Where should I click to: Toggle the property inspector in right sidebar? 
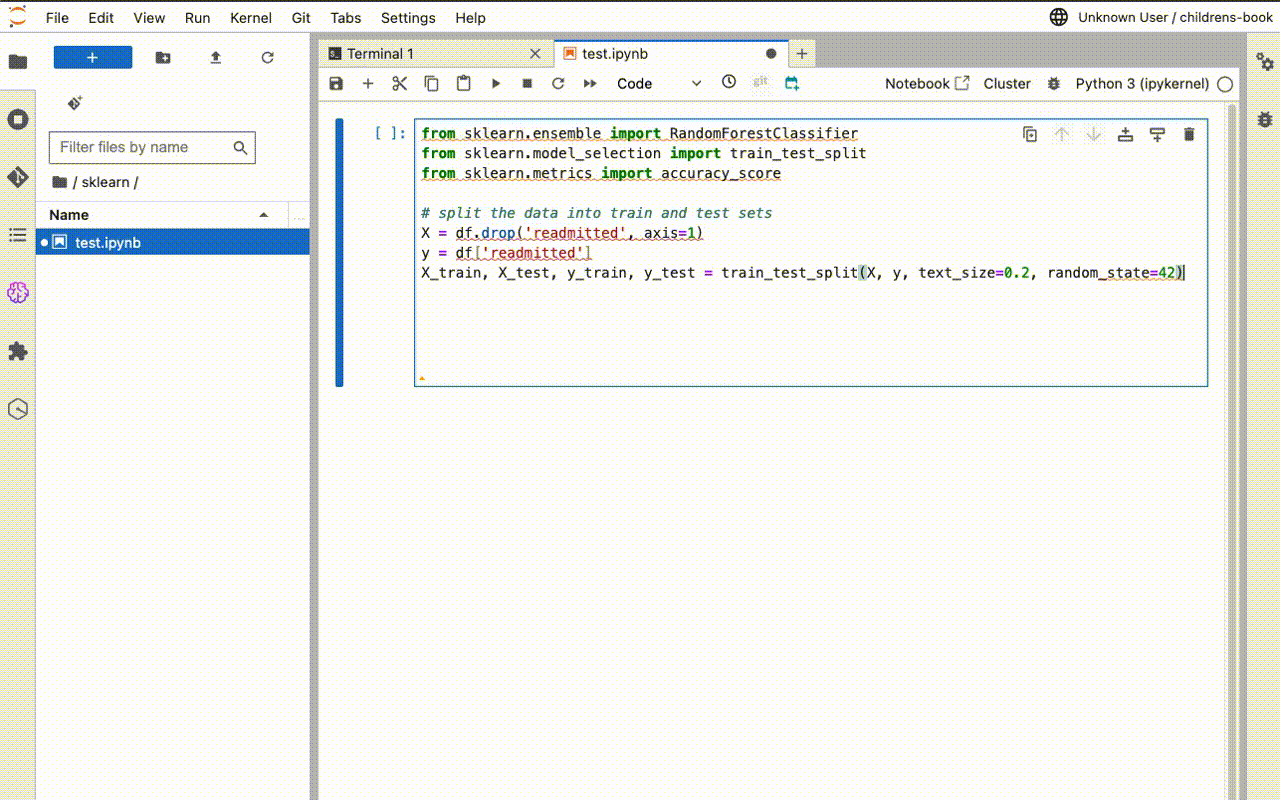pos(1265,62)
